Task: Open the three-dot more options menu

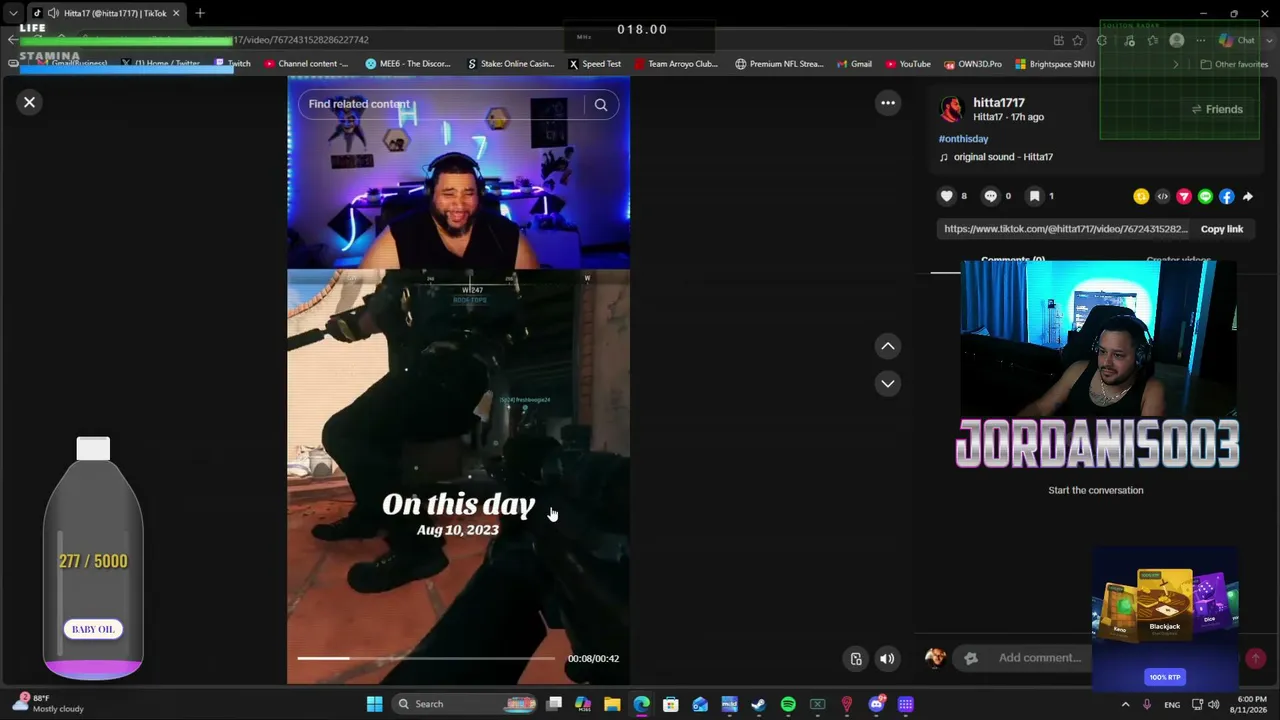Action: tap(887, 103)
